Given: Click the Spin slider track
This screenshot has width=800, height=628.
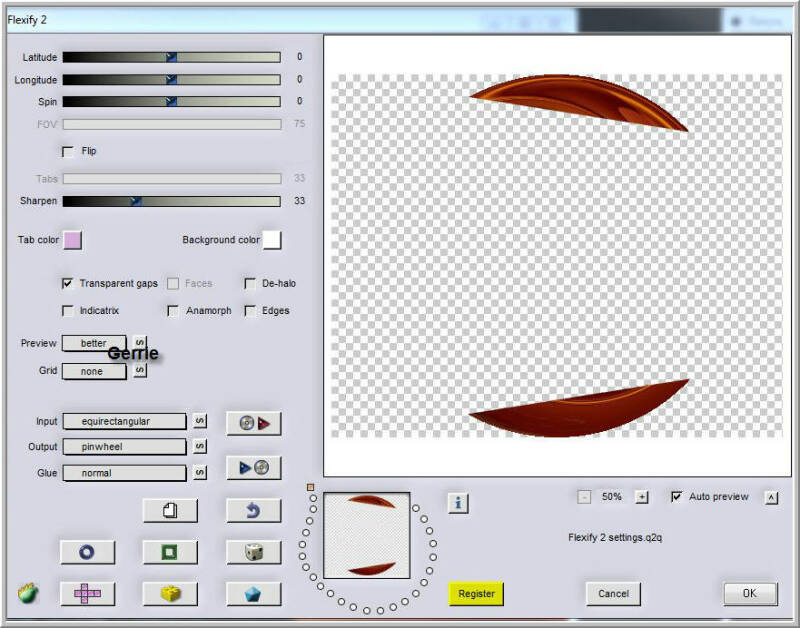Looking at the screenshot, I should coord(171,102).
